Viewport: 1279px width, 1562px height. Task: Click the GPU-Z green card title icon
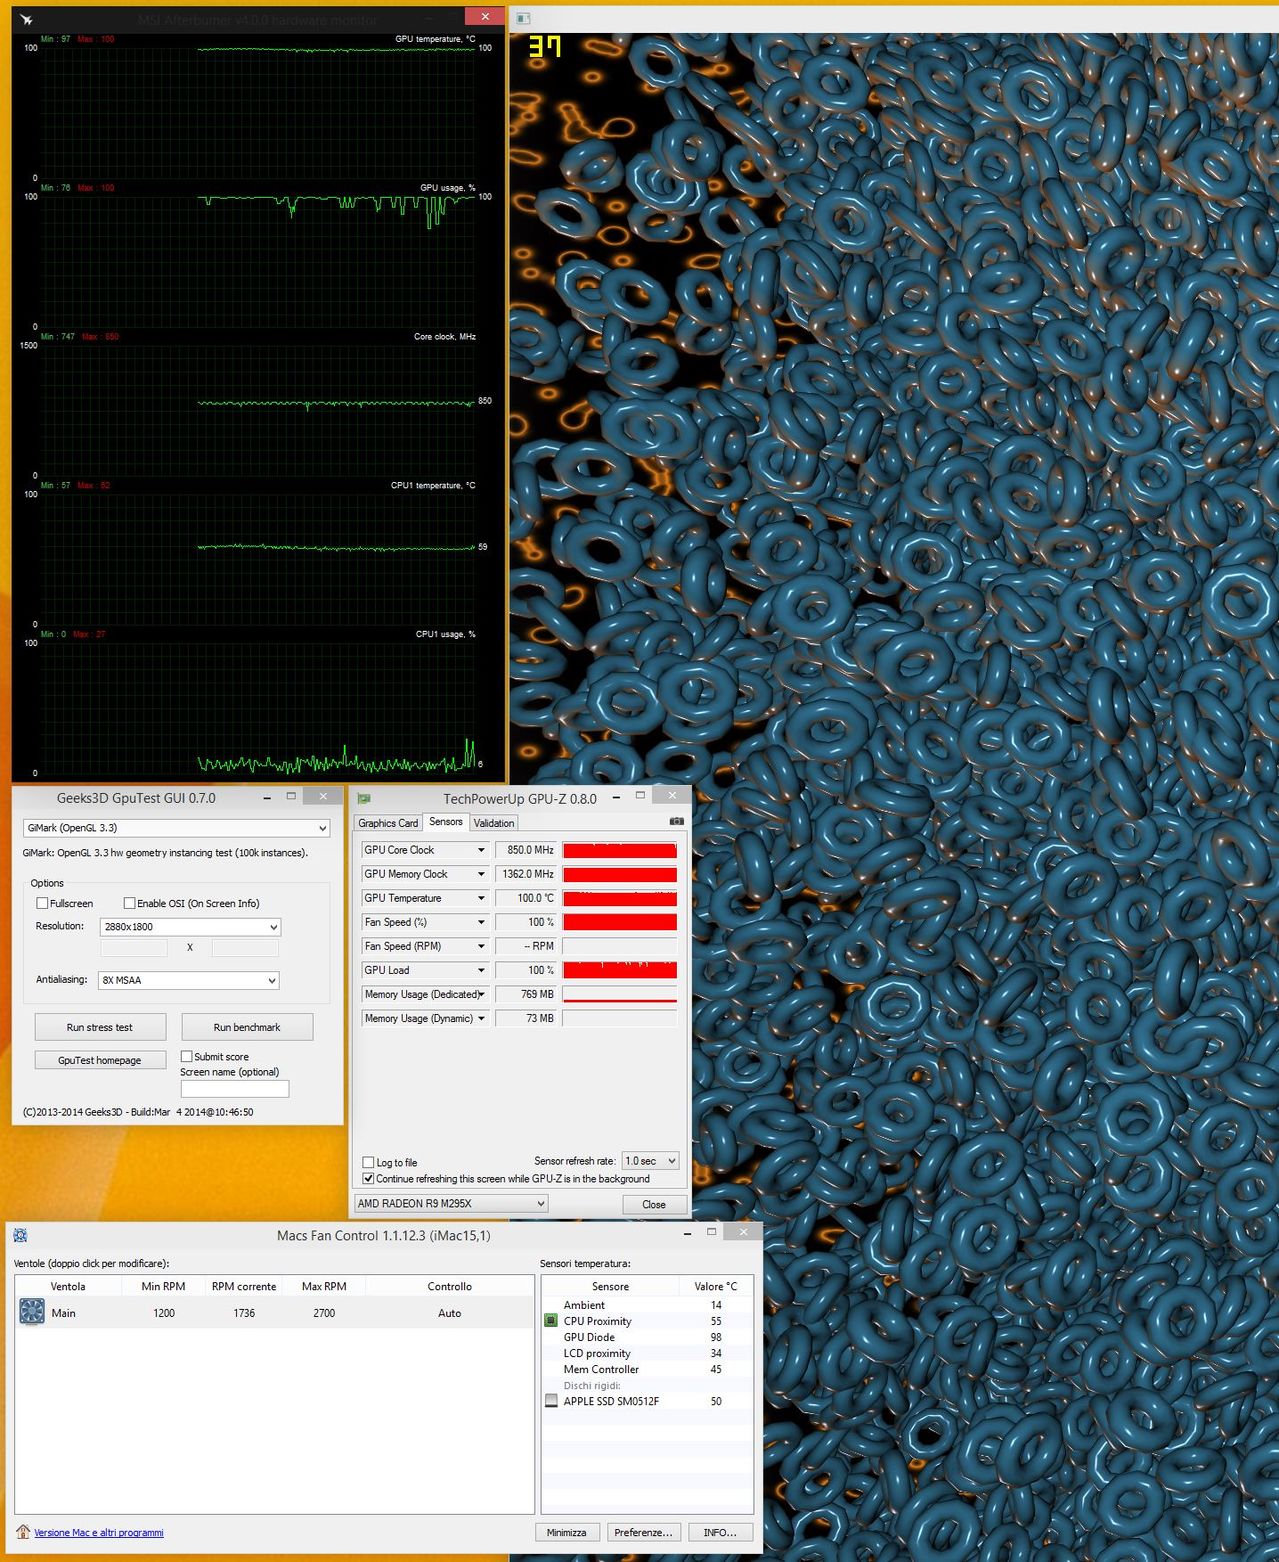(x=364, y=799)
